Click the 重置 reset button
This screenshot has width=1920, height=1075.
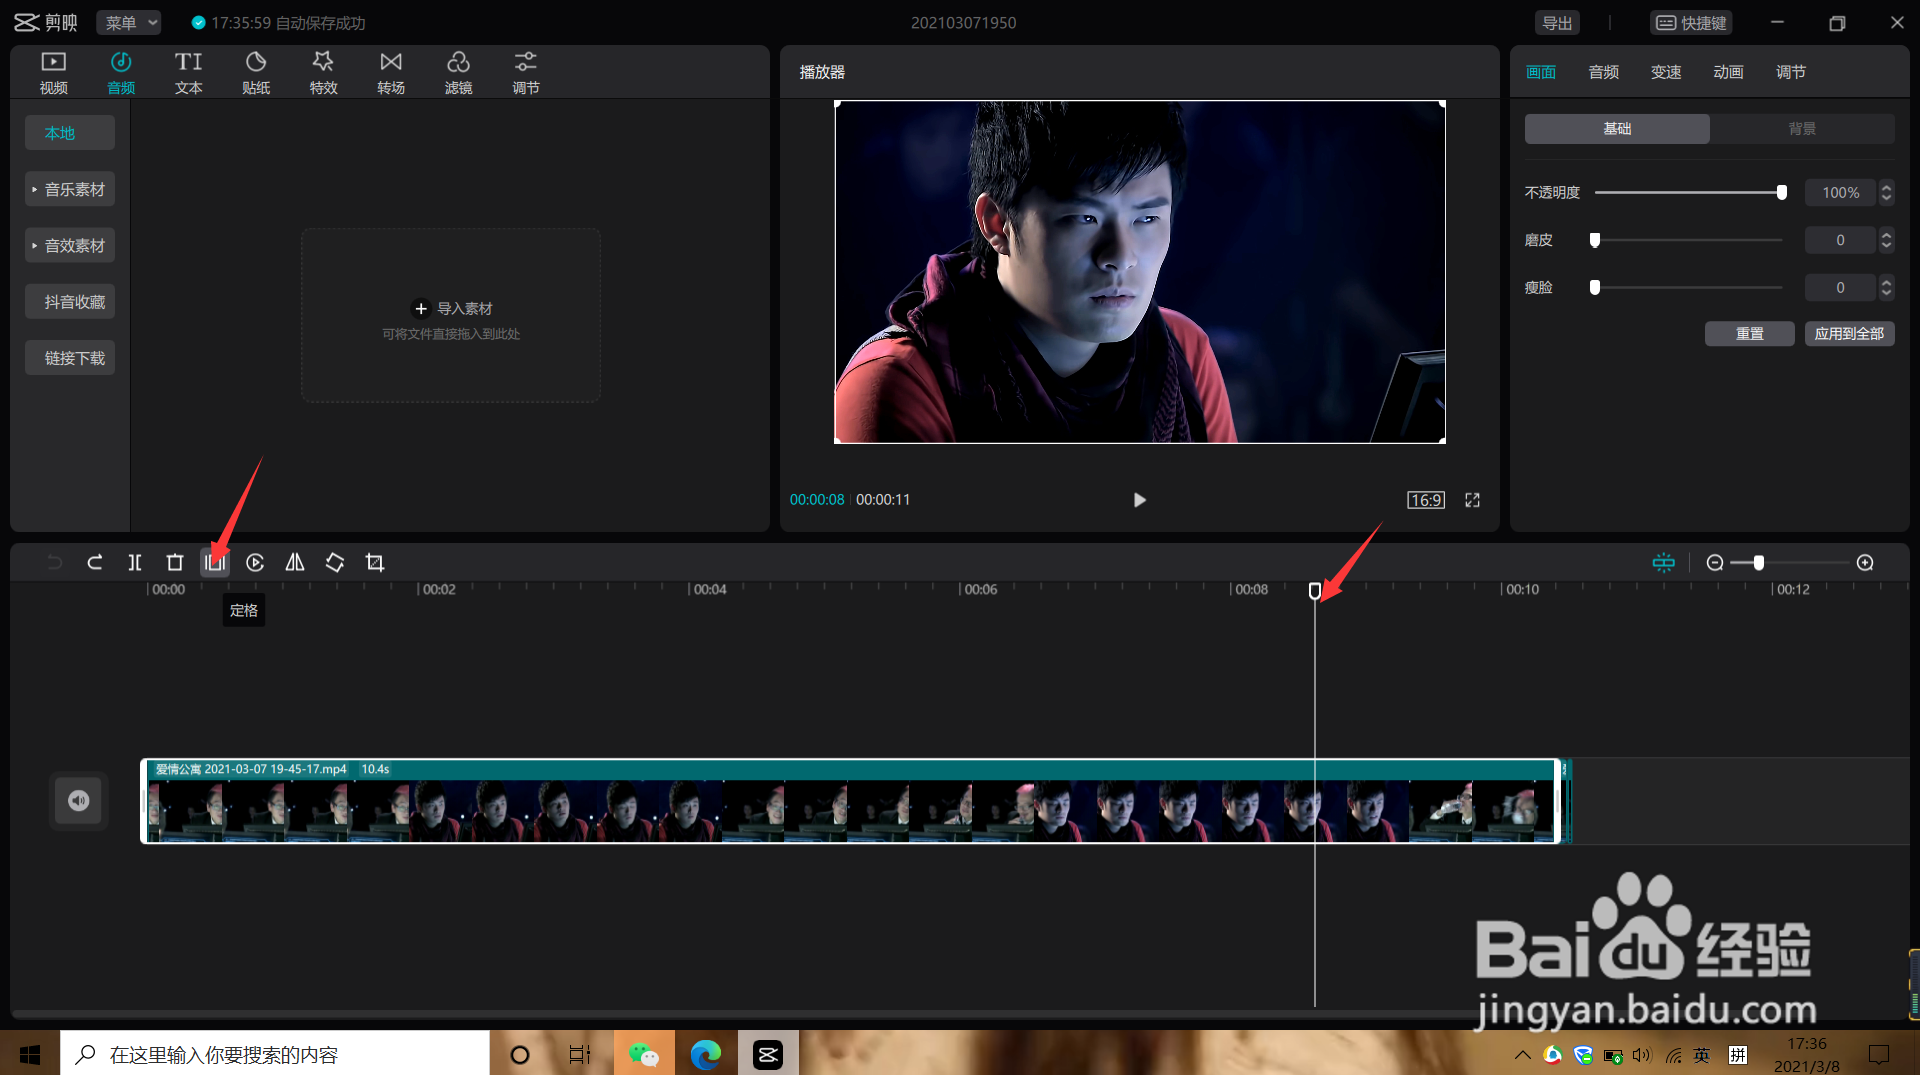[1750, 334]
